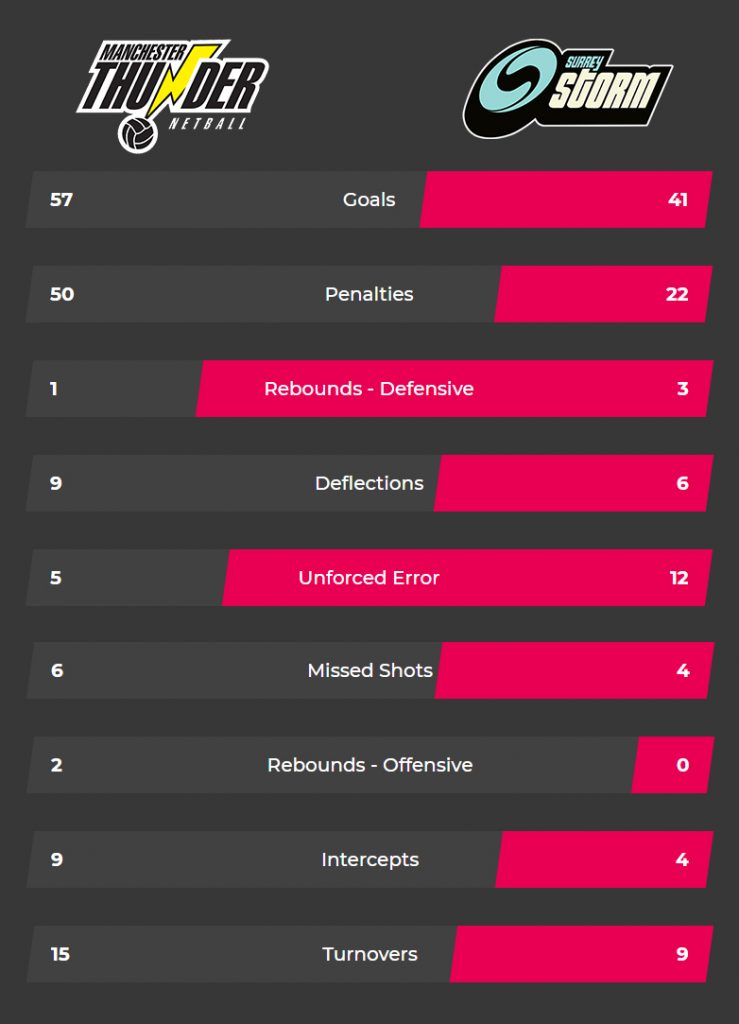The image size is (739, 1024).
Task: Click the Intercepts stat label
Action: 370,860
